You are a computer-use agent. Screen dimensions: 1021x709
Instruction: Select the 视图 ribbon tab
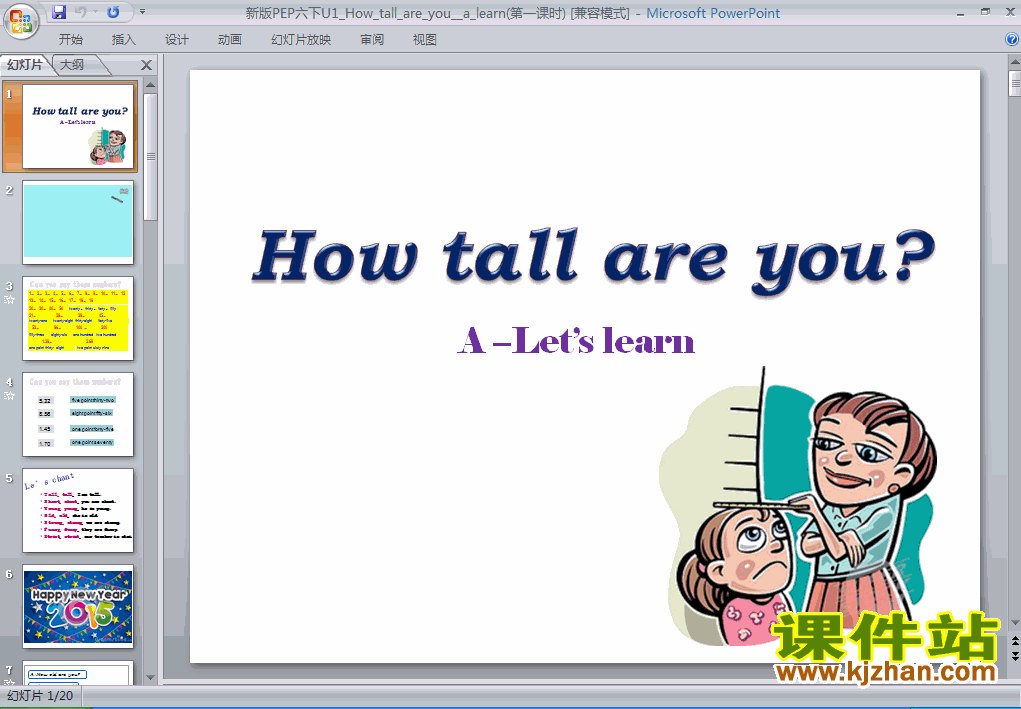click(x=425, y=40)
